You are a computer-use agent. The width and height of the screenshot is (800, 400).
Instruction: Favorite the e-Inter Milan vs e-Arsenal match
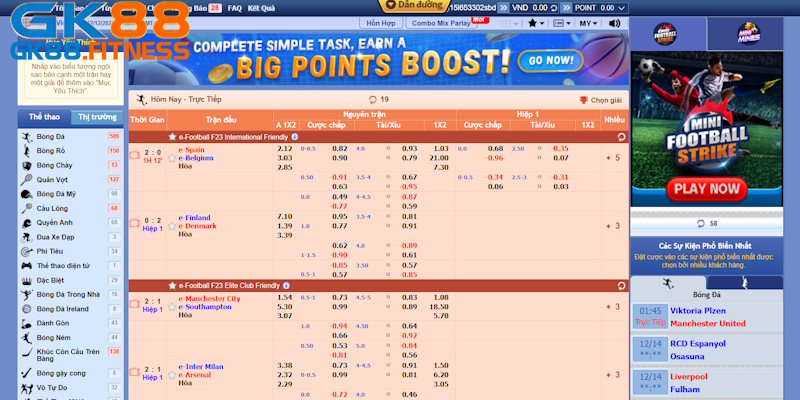(172, 375)
